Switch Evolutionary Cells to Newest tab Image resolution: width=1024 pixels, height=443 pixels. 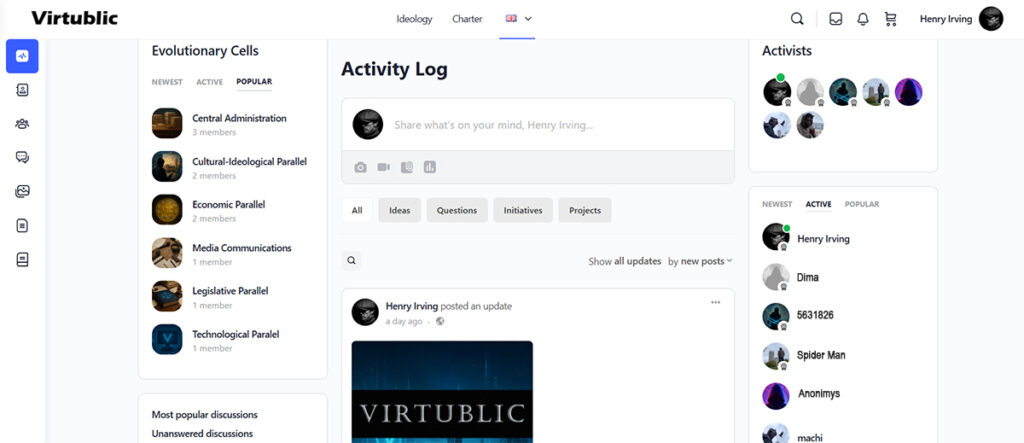click(x=167, y=82)
